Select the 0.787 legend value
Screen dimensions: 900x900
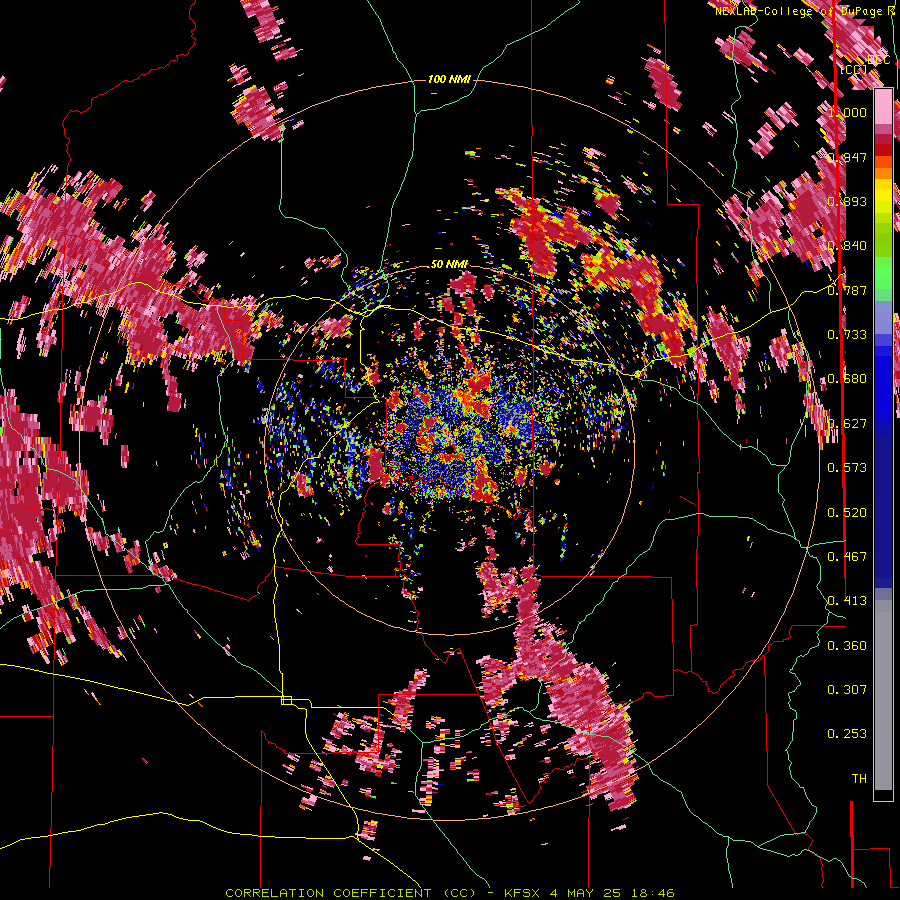click(x=847, y=290)
